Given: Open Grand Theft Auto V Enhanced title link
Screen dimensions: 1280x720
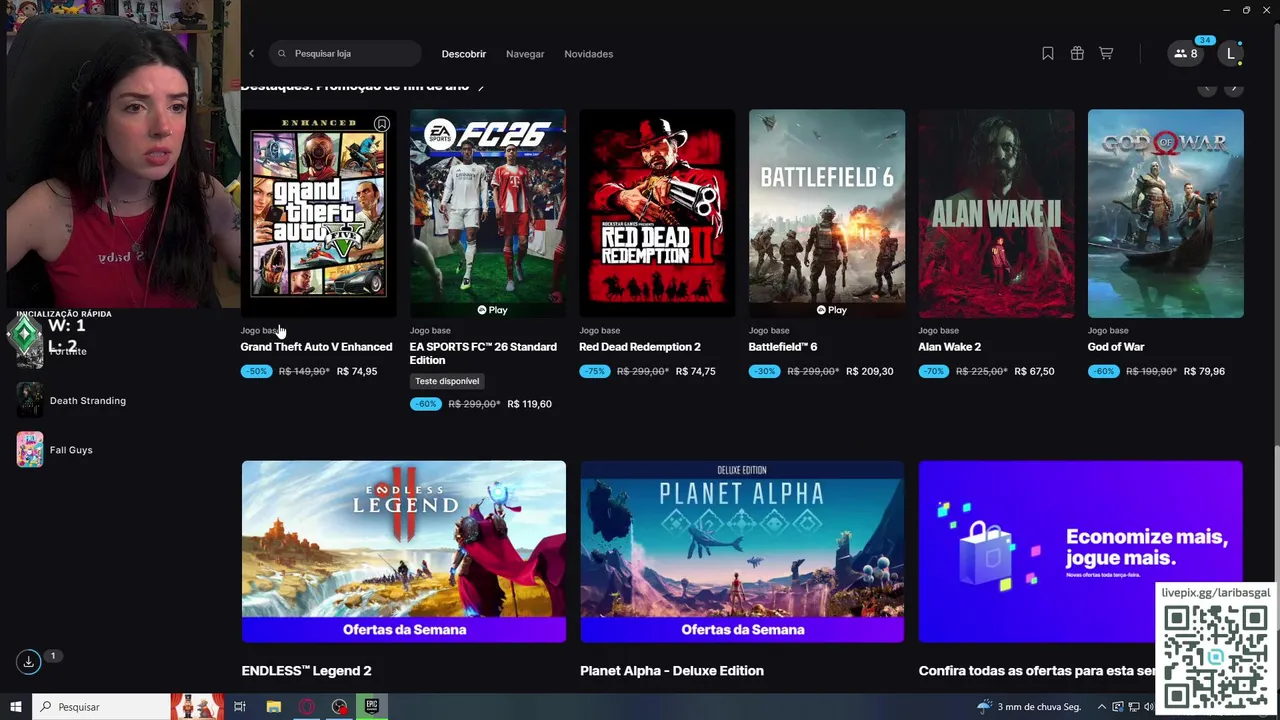Looking at the screenshot, I should 316,347.
